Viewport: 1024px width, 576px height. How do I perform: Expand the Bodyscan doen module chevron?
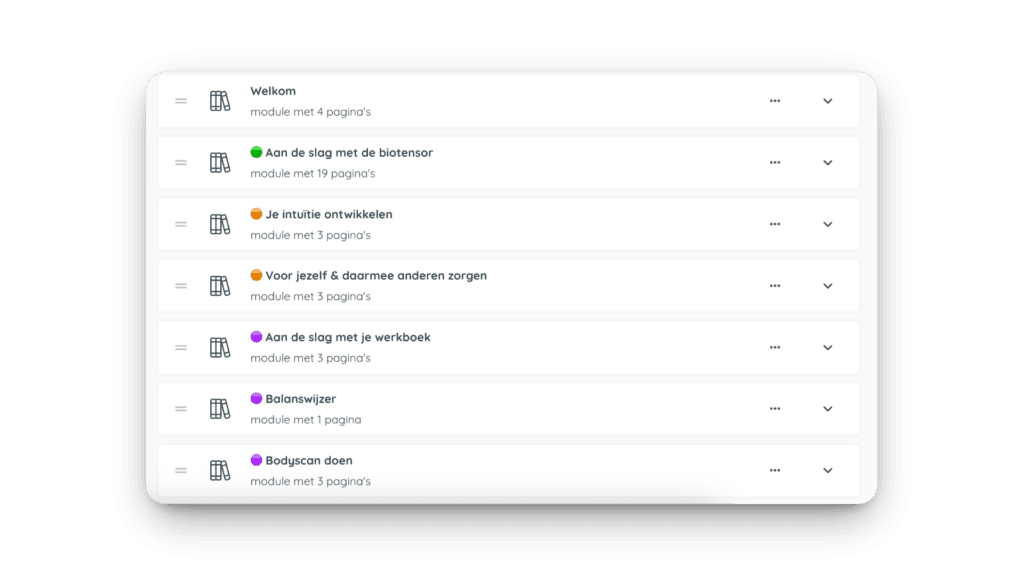pos(828,470)
